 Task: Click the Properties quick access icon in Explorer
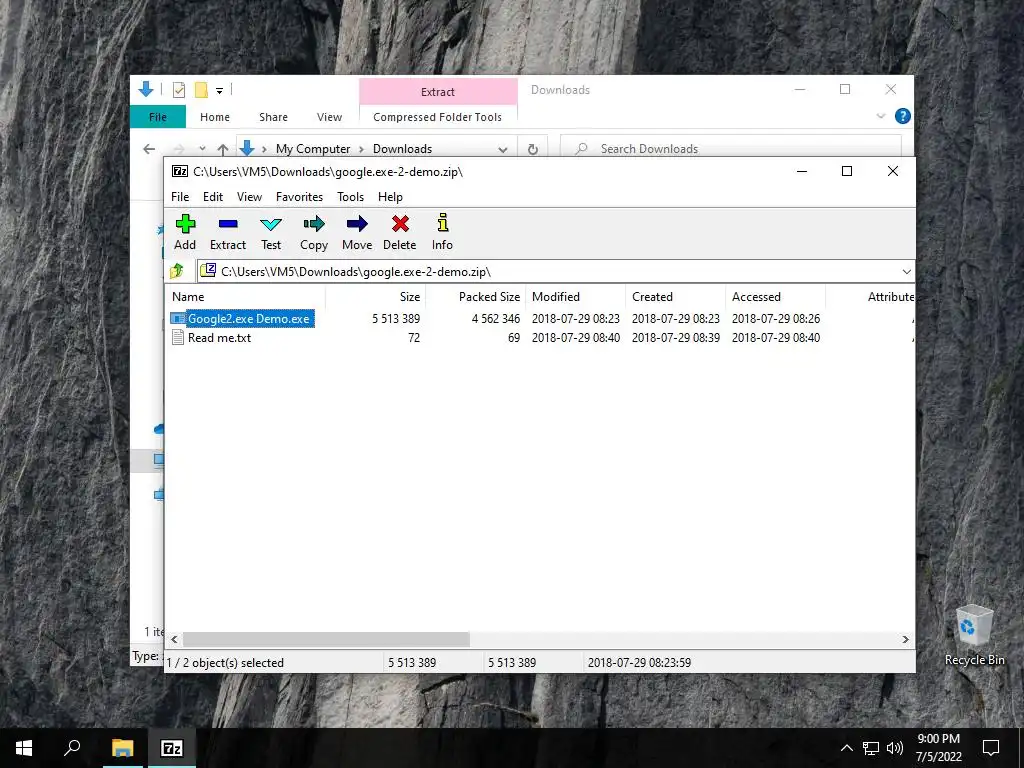178,90
